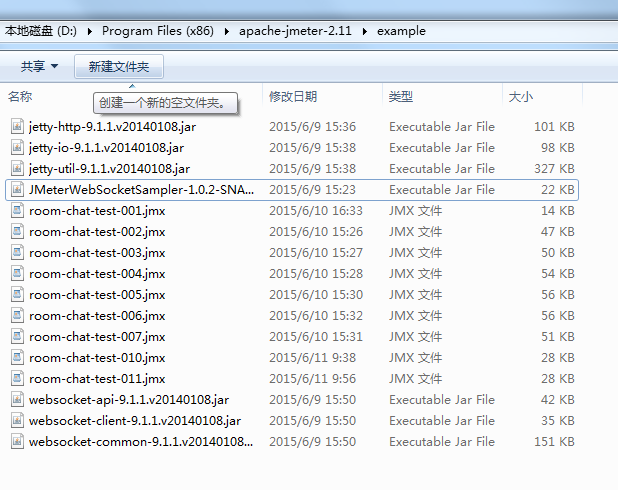Select file room-chat-test-007.jmx
618x490 pixels.
[x=97, y=337]
